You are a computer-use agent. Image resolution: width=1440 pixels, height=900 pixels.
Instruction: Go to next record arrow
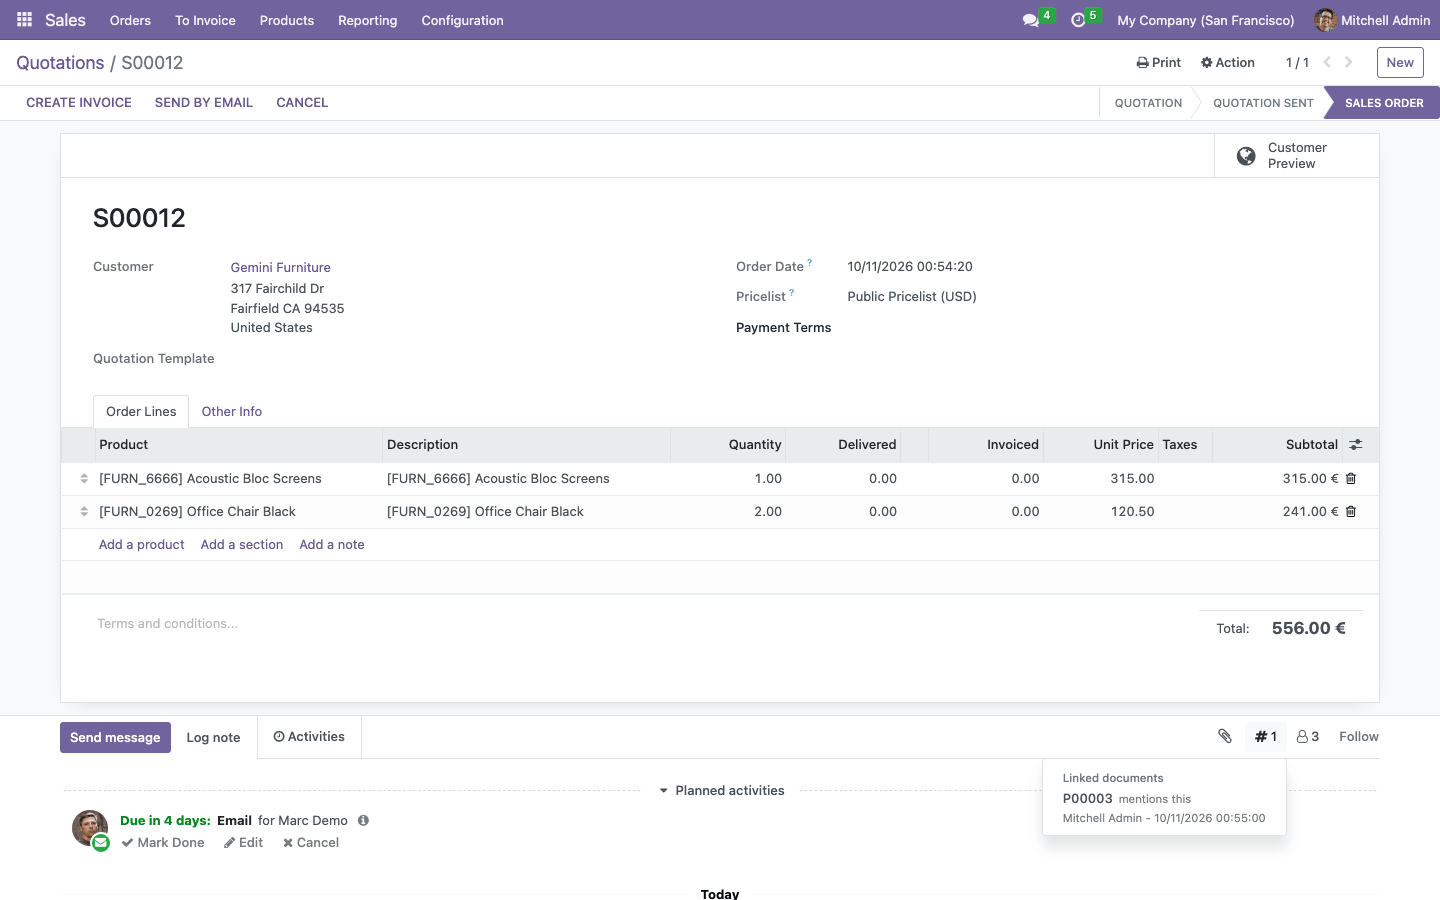pyautogui.click(x=1349, y=62)
